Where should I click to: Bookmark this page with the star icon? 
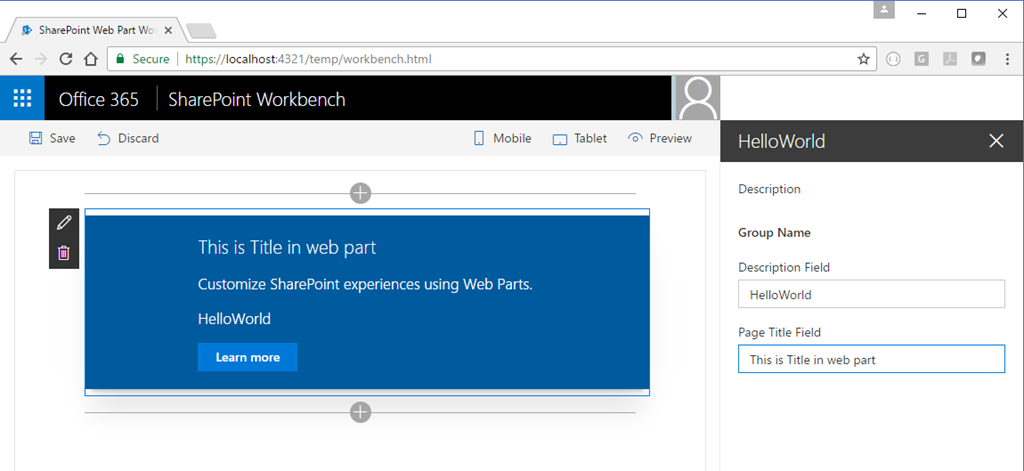(863, 59)
